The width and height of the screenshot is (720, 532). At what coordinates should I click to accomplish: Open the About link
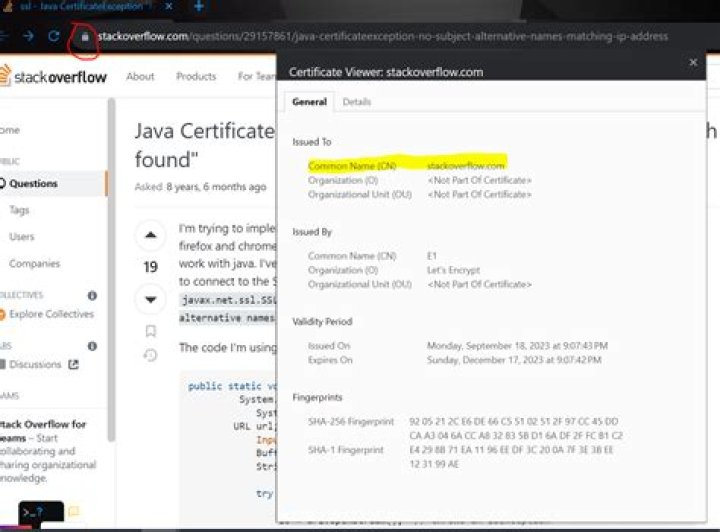tap(140, 76)
